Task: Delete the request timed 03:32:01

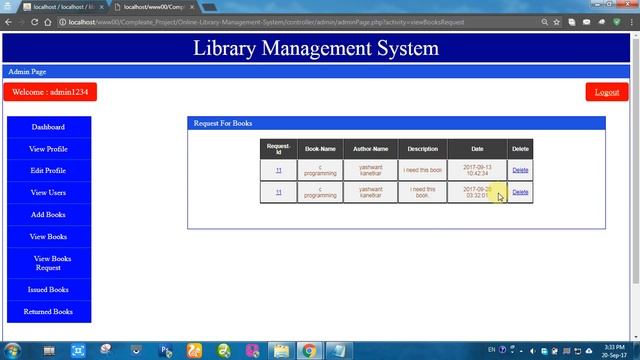Action: 520,192
